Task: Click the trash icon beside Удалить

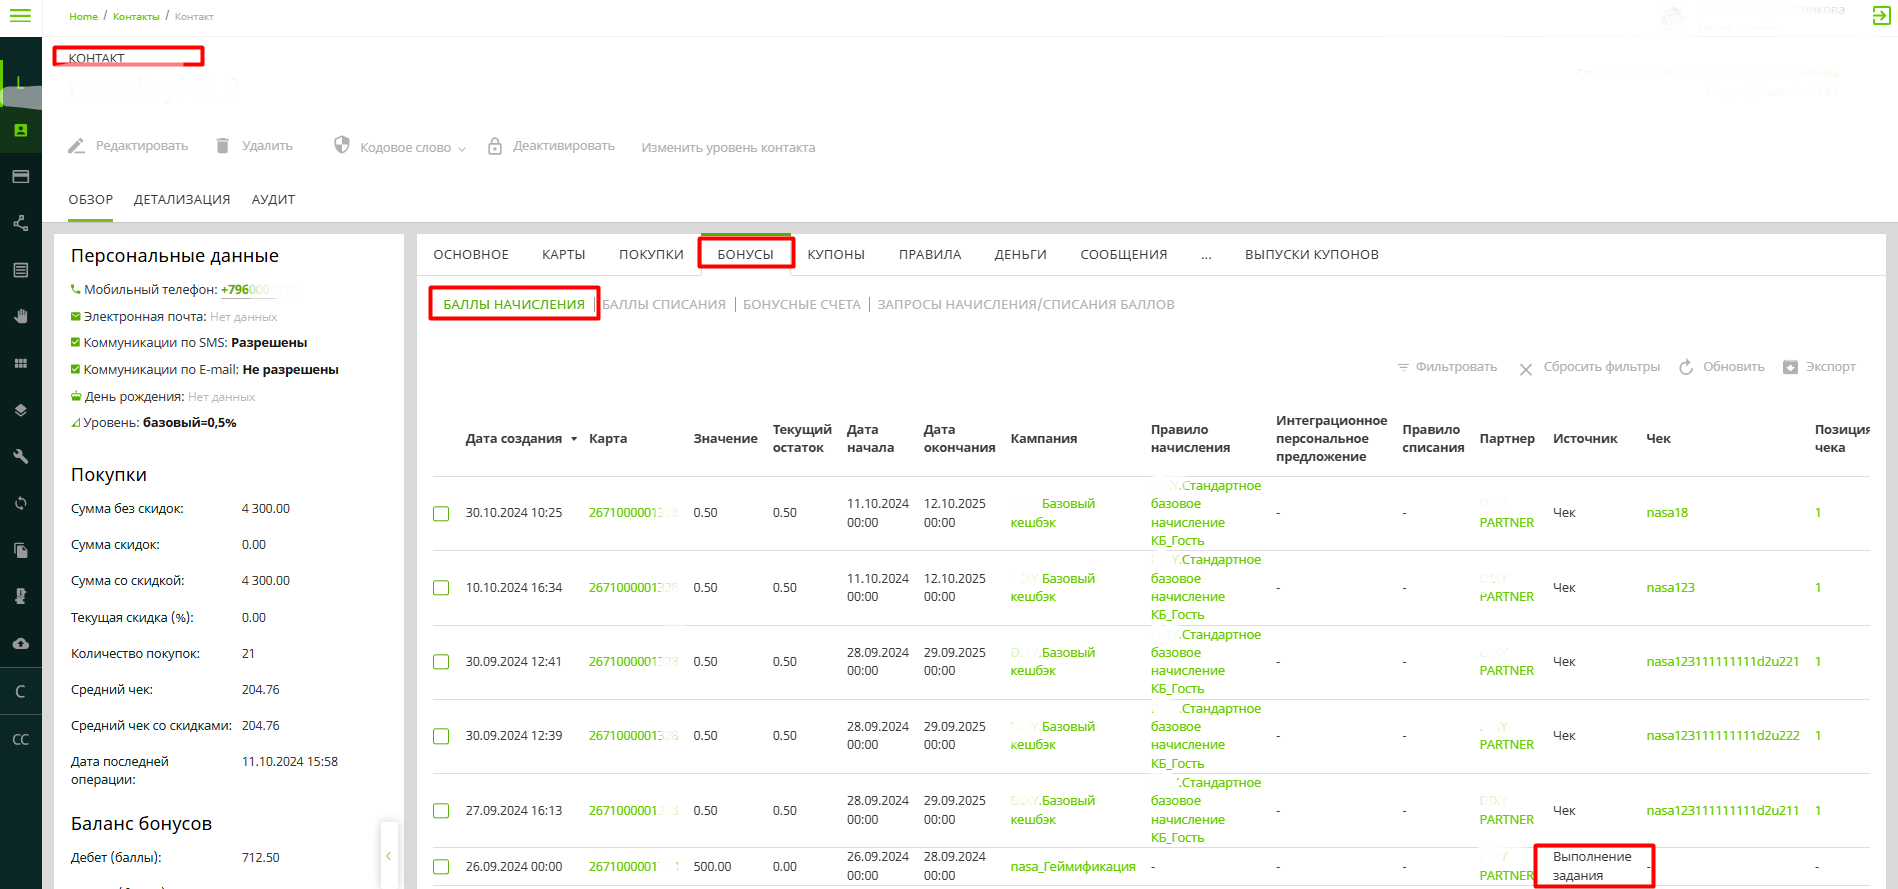Action: [223, 146]
